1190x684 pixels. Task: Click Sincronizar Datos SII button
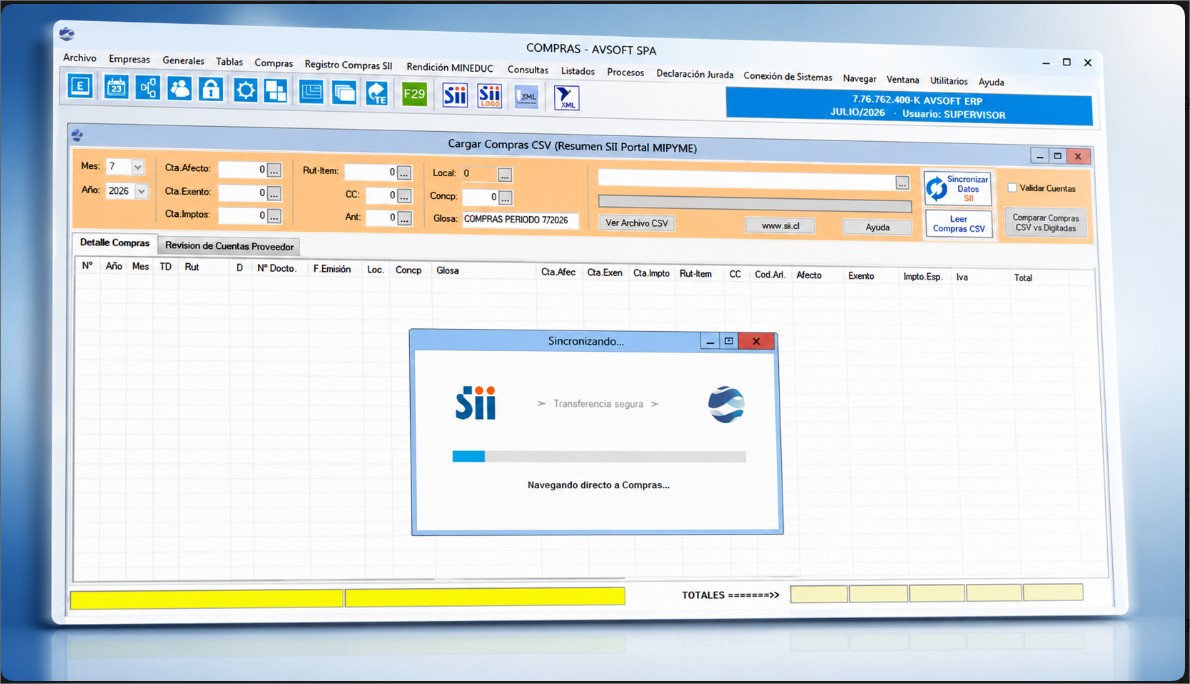(958, 188)
